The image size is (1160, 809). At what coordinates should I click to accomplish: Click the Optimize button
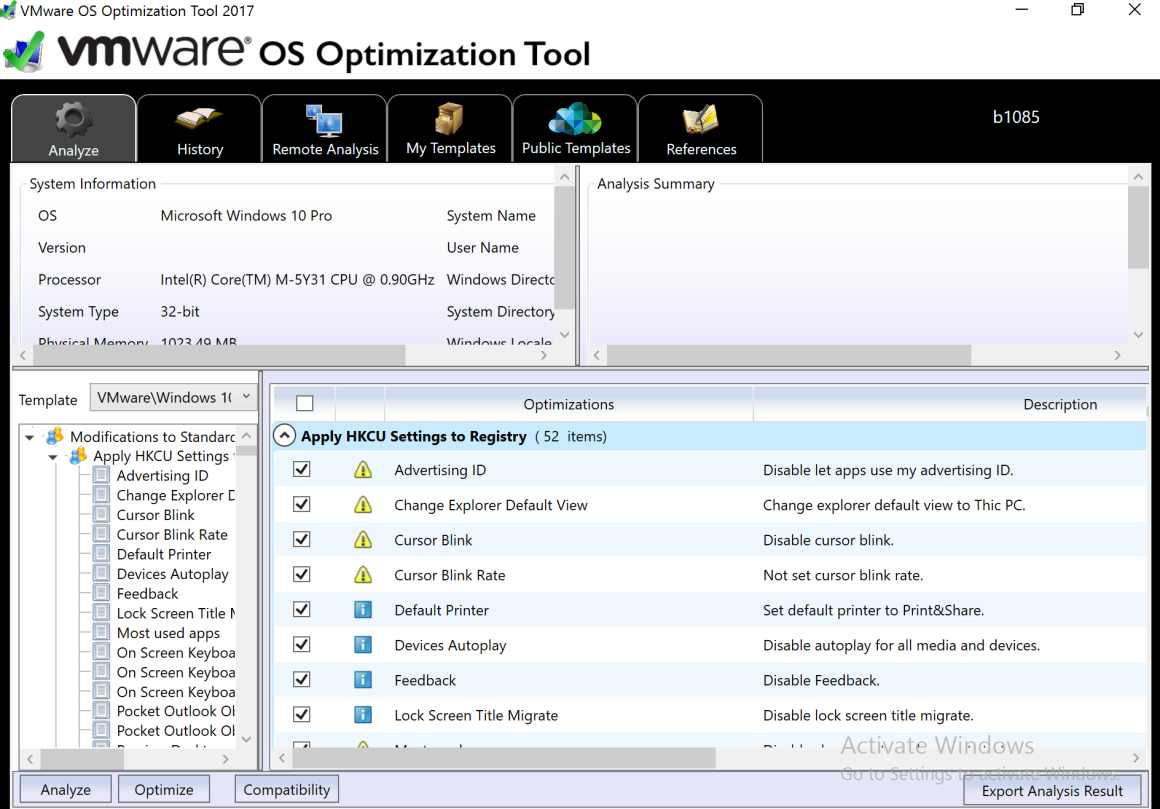tap(163, 789)
